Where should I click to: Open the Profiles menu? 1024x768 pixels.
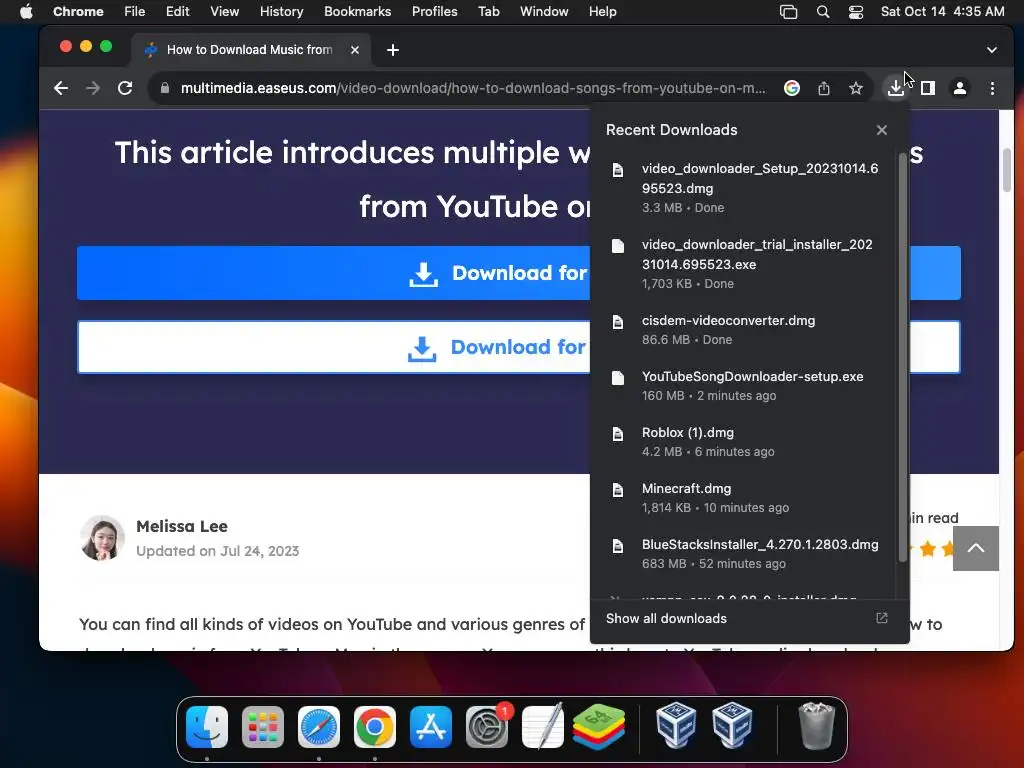[x=434, y=12]
